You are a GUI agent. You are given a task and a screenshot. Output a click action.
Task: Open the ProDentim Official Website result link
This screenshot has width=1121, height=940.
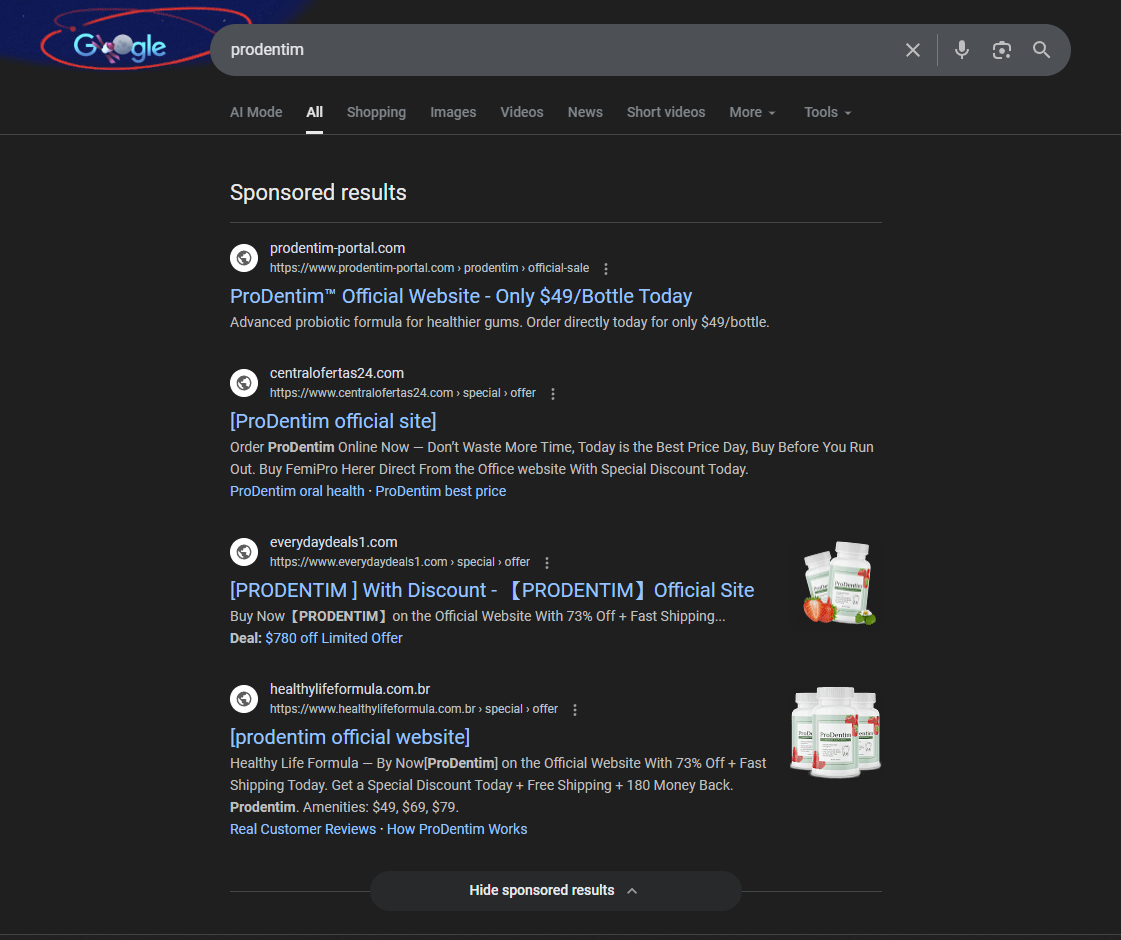(460, 296)
